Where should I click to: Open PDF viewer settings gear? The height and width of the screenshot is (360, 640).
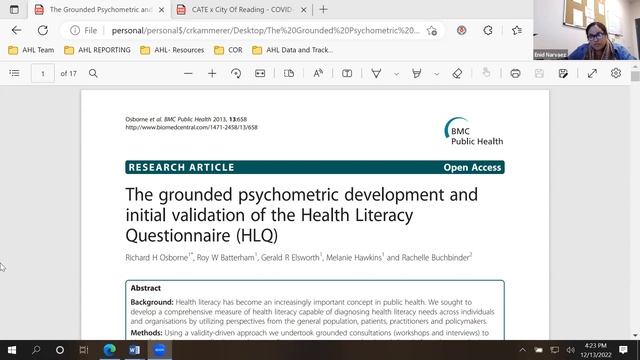click(616, 73)
